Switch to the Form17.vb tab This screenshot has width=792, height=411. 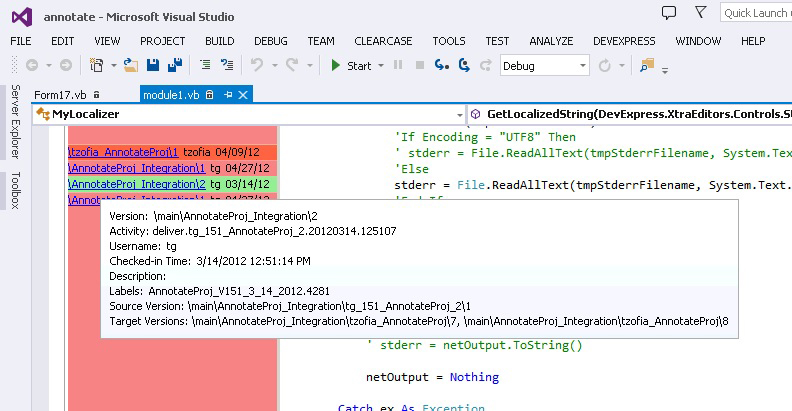[59, 94]
